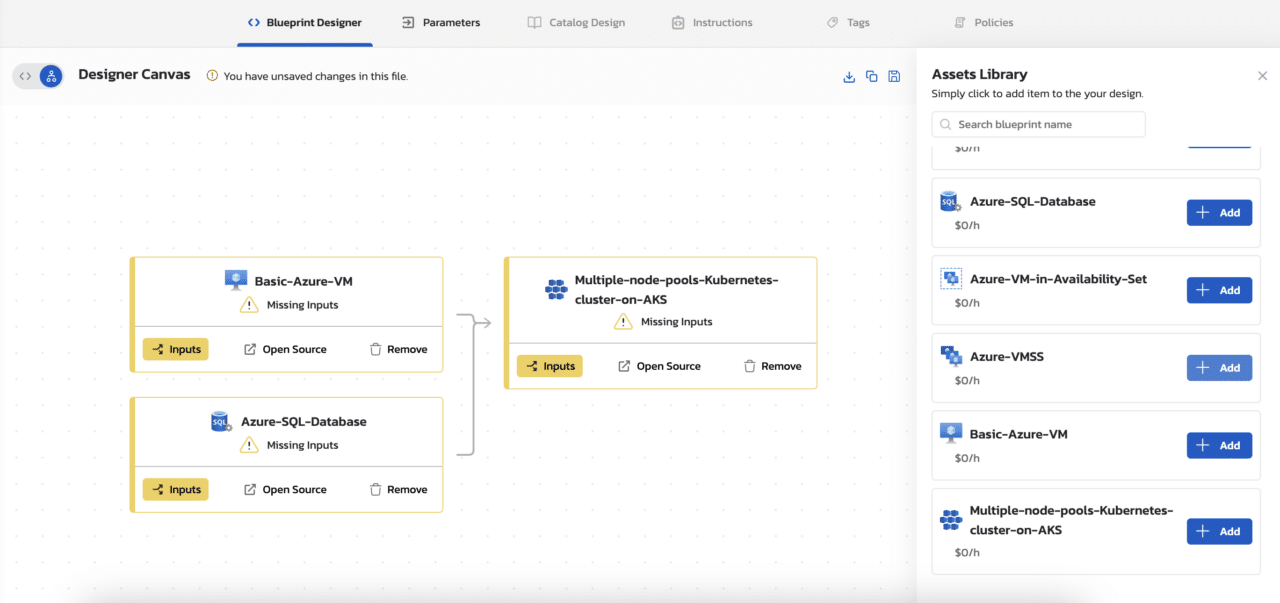Open Source of Basic-Azure-VM node
This screenshot has width=1280, height=603.
click(285, 349)
